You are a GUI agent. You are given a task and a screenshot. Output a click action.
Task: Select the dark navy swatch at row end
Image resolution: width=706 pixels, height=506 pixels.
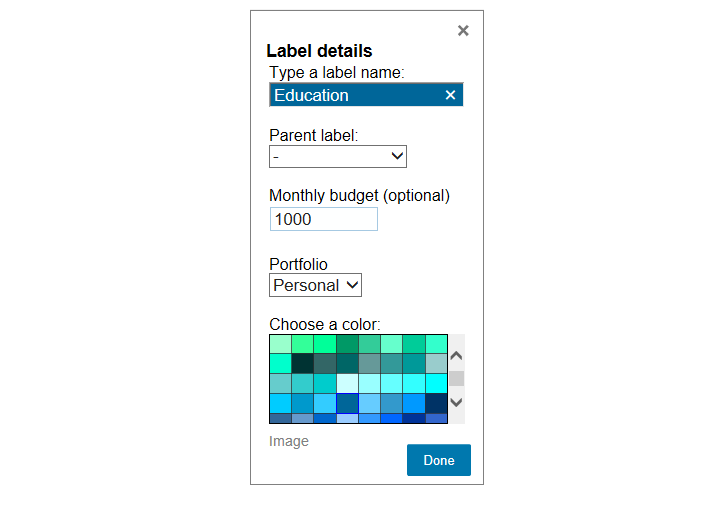coord(436,403)
